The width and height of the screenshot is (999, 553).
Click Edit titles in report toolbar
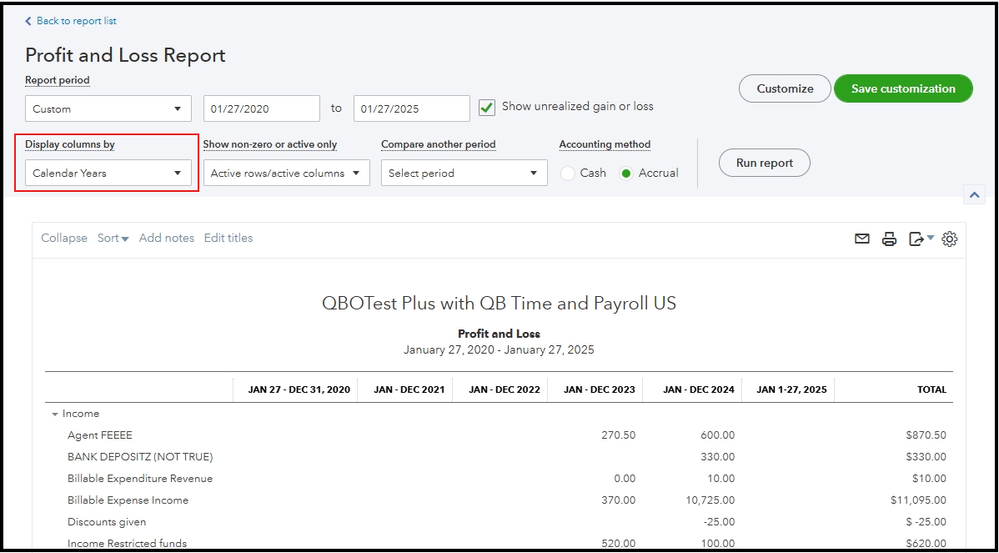tap(228, 238)
